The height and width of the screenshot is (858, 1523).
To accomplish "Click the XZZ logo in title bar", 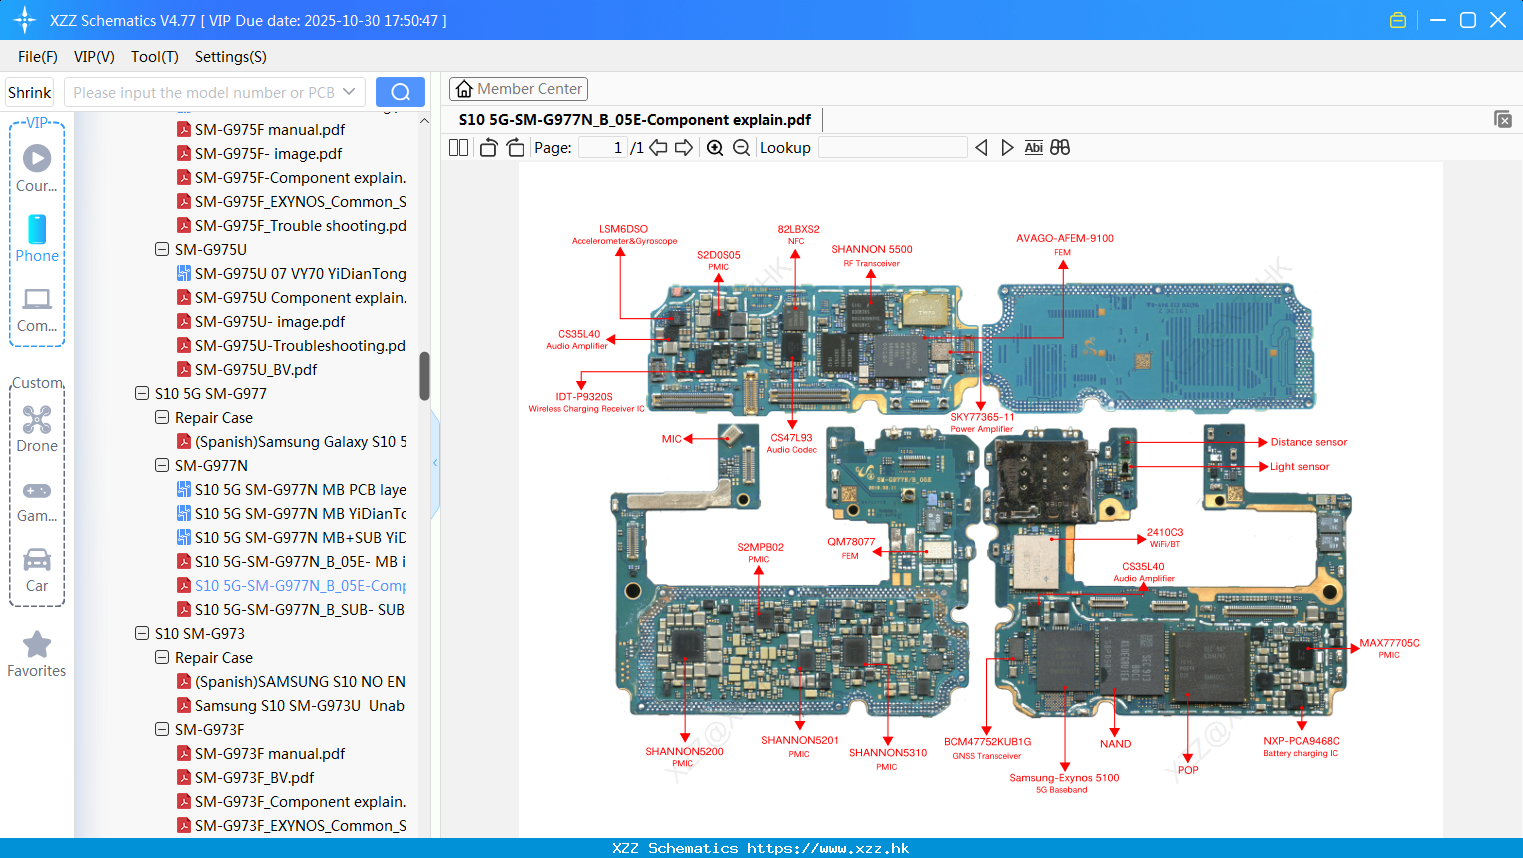I will point(25,20).
